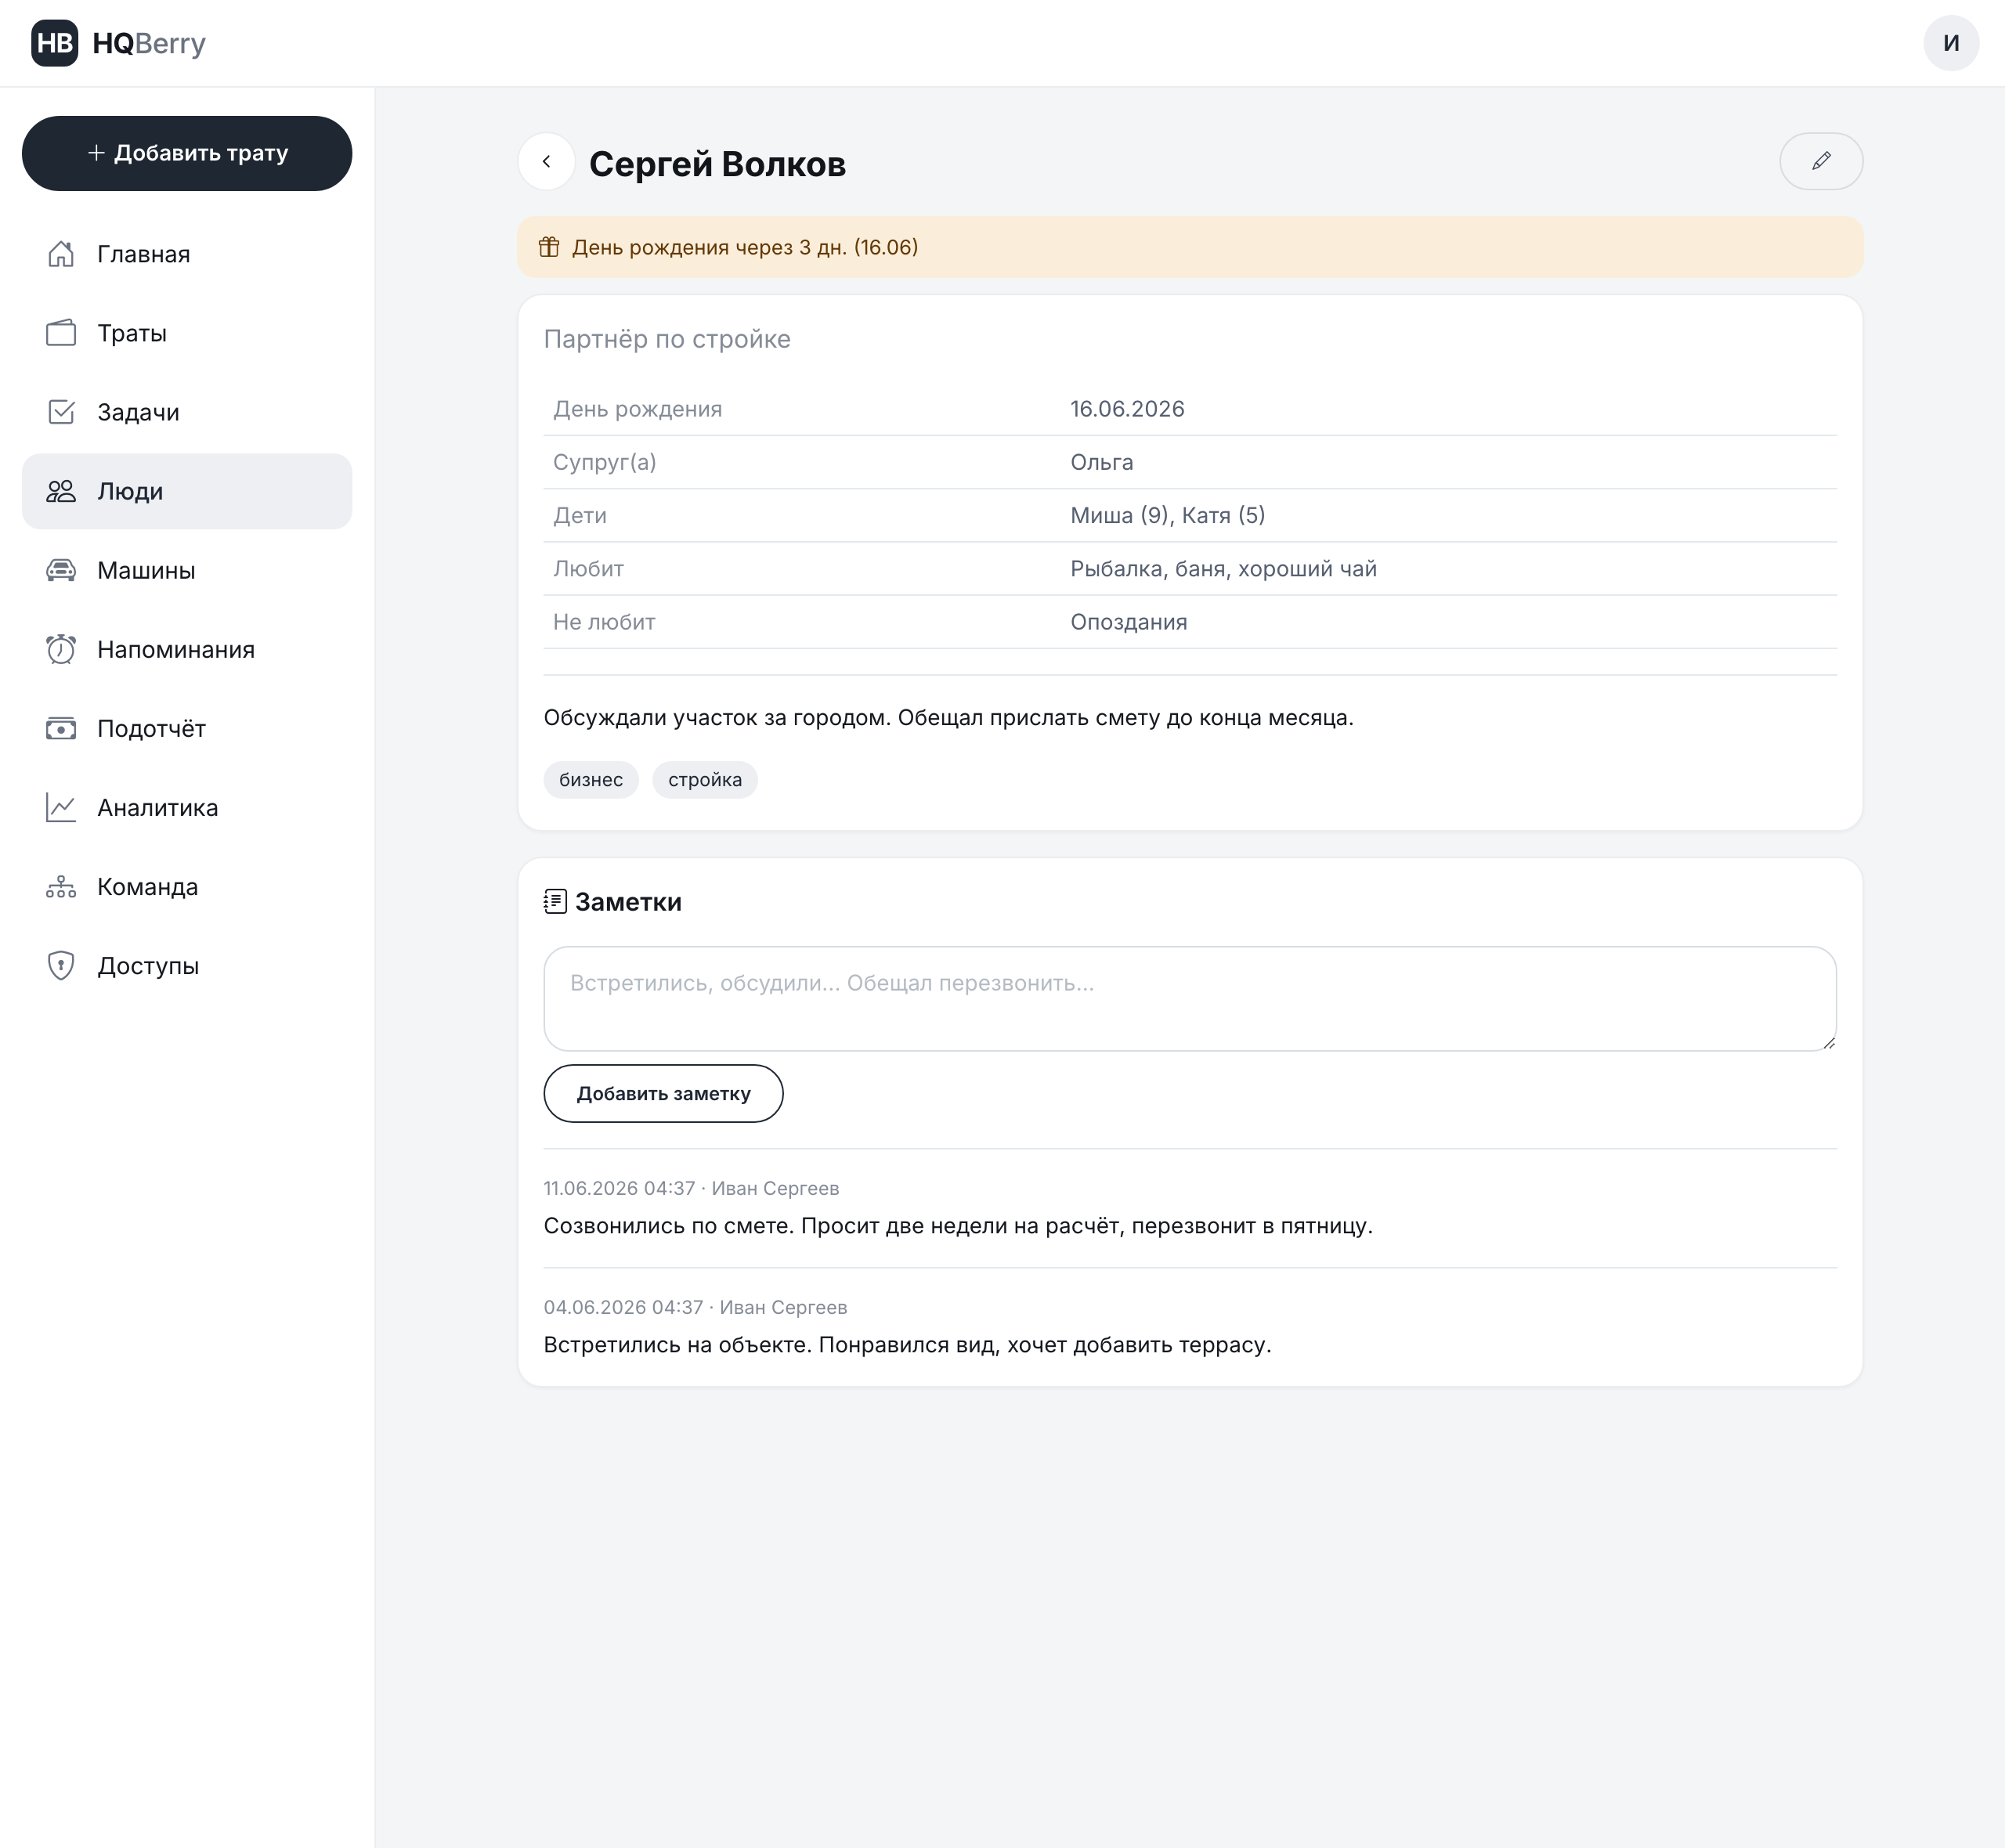Click the gift icon in birthday banner
This screenshot has height=1848, width=2005.
(x=549, y=247)
